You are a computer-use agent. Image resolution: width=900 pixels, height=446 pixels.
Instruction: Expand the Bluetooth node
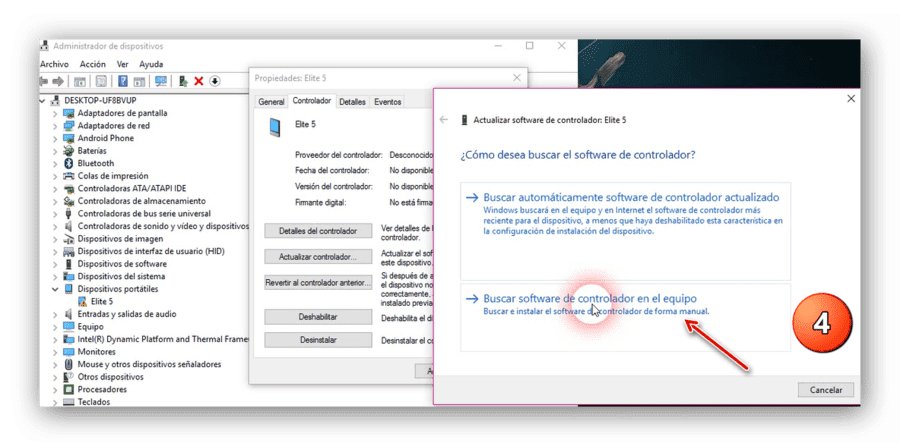[x=55, y=164]
